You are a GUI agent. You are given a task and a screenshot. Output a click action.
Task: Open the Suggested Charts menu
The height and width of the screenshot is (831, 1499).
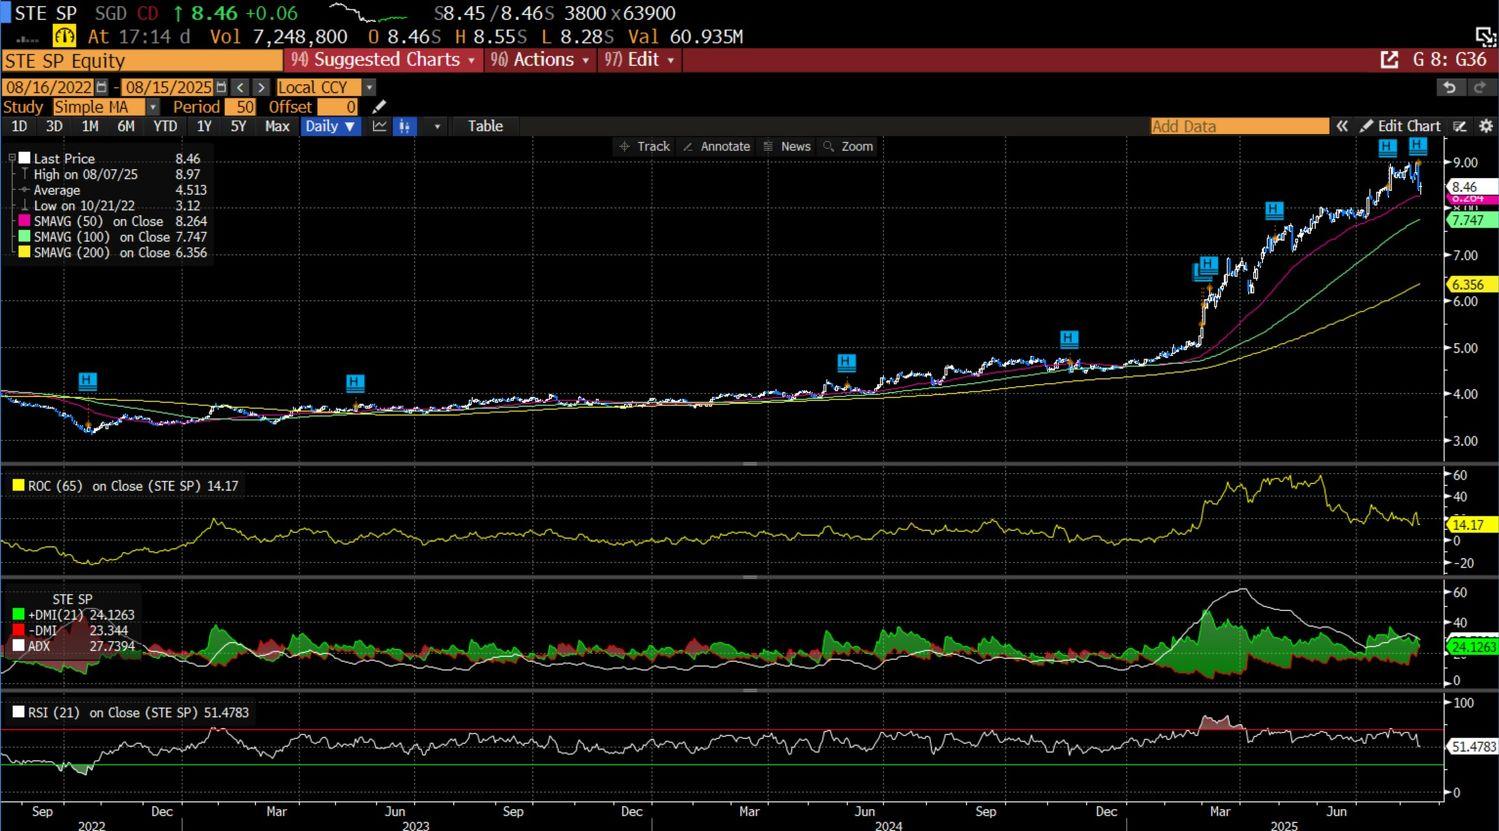coord(385,60)
